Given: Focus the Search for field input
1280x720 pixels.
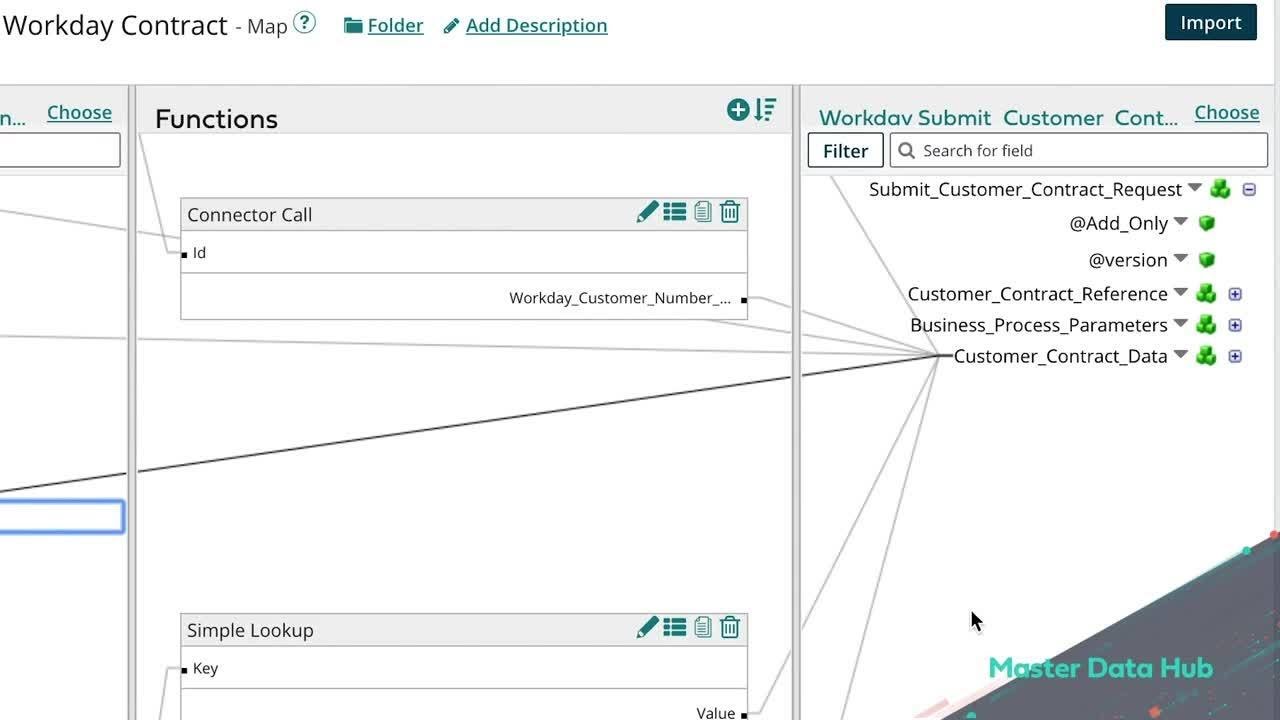Looking at the screenshot, I should [x=1079, y=150].
